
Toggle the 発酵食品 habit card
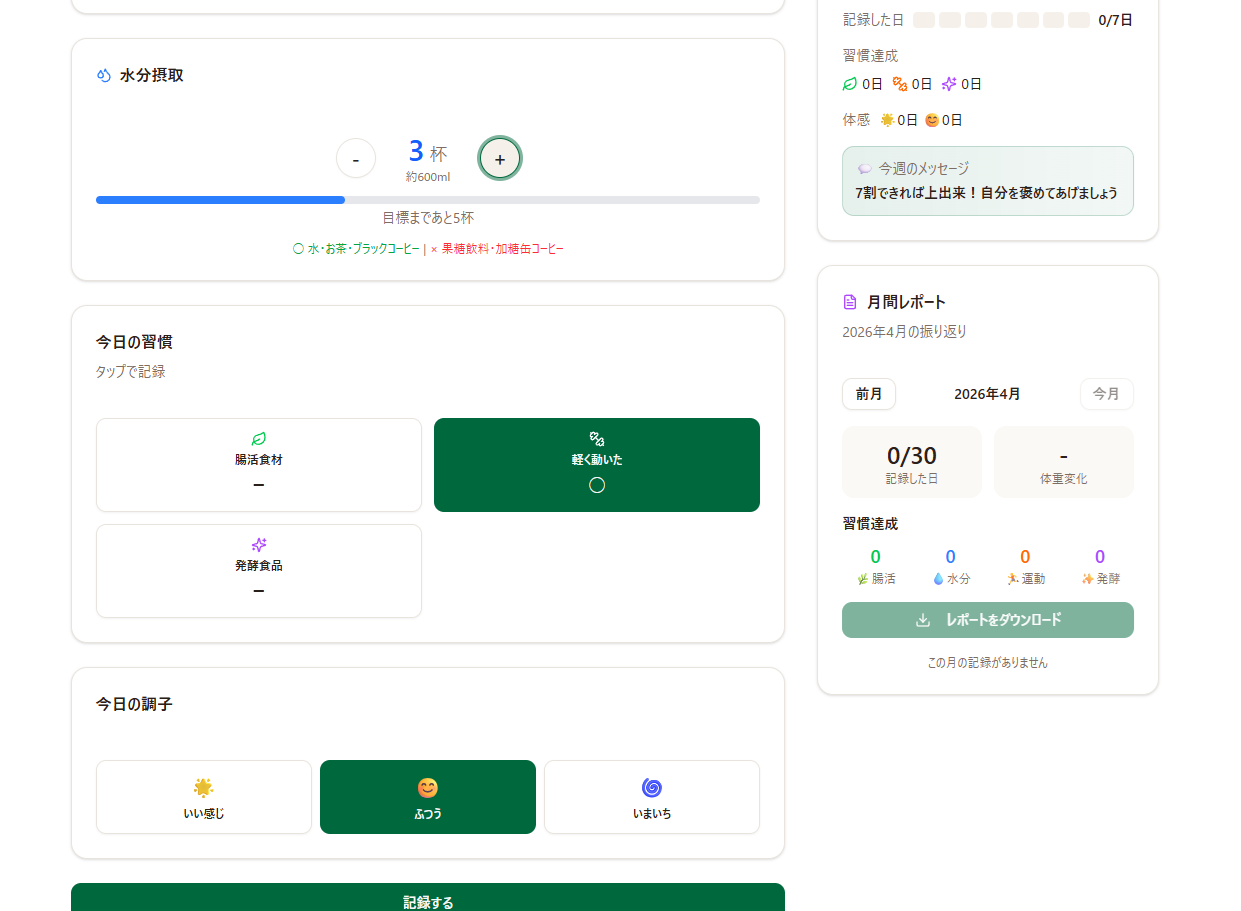point(259,571)
